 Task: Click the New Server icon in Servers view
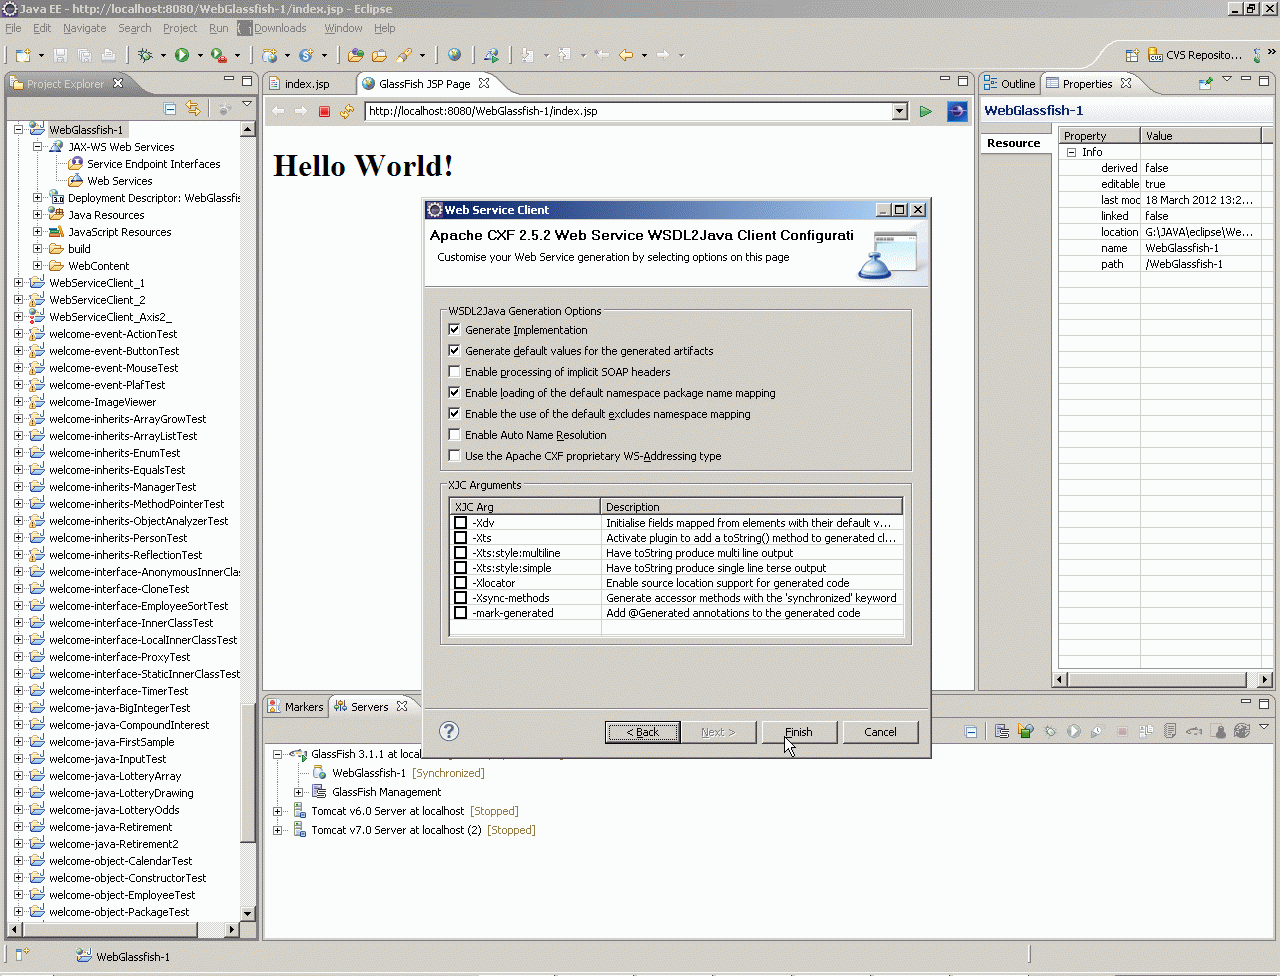click(1002, 731)
